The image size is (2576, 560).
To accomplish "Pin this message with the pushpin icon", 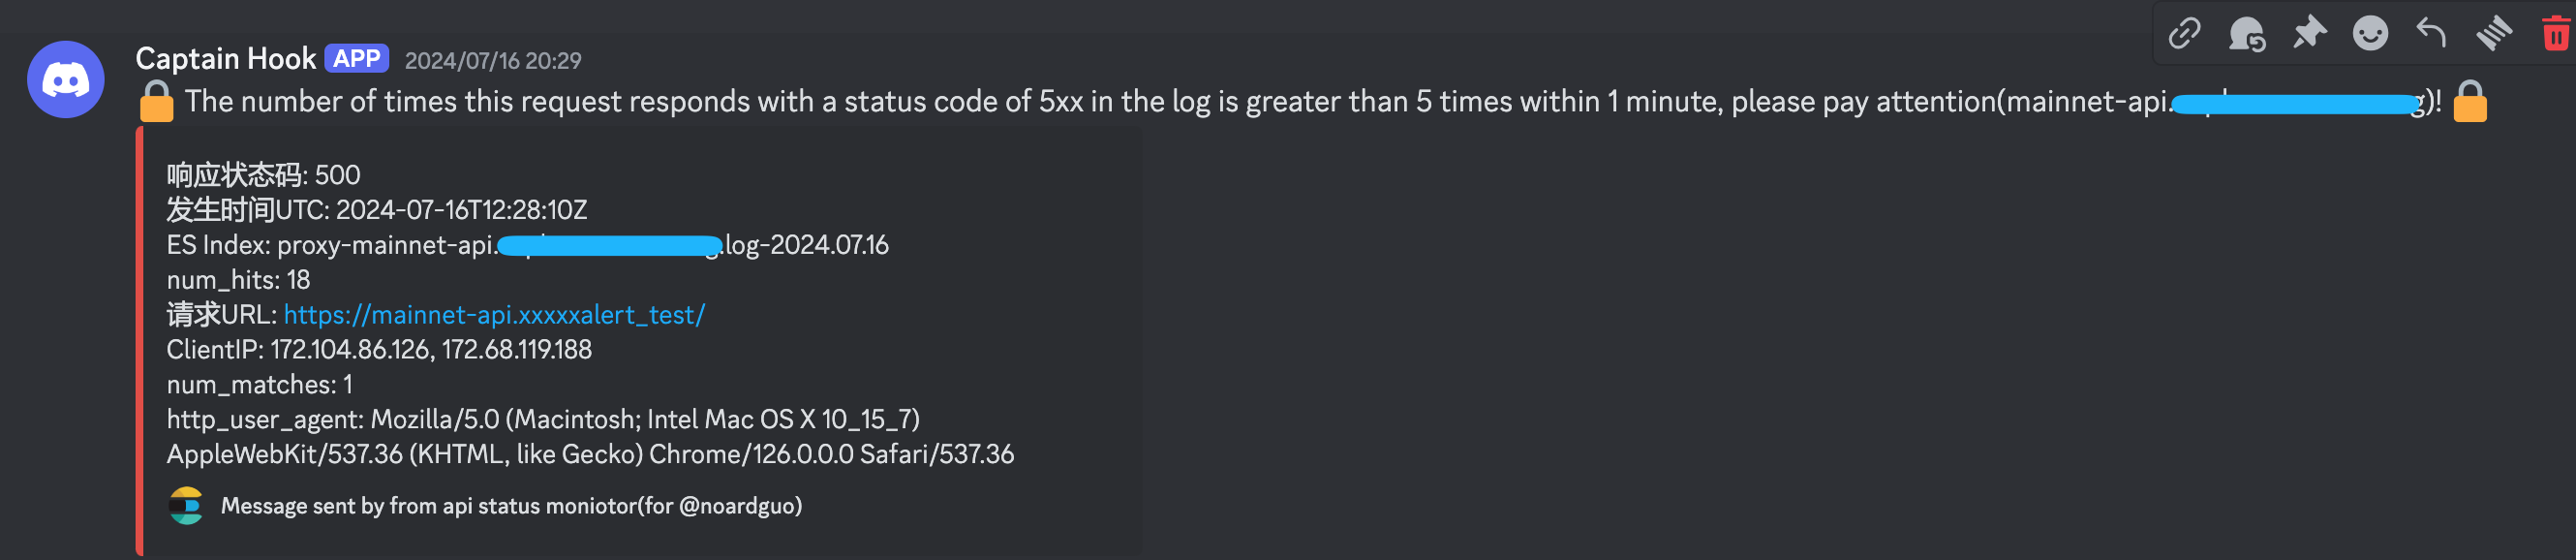I will coord(2309,34).
